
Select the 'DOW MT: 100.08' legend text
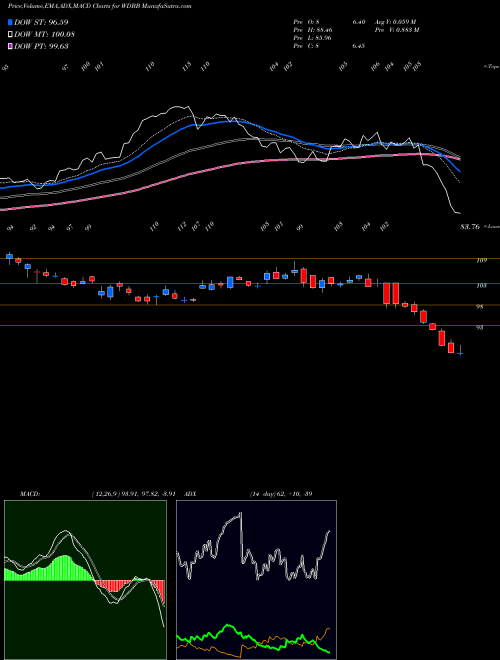[x=45, y=34]
